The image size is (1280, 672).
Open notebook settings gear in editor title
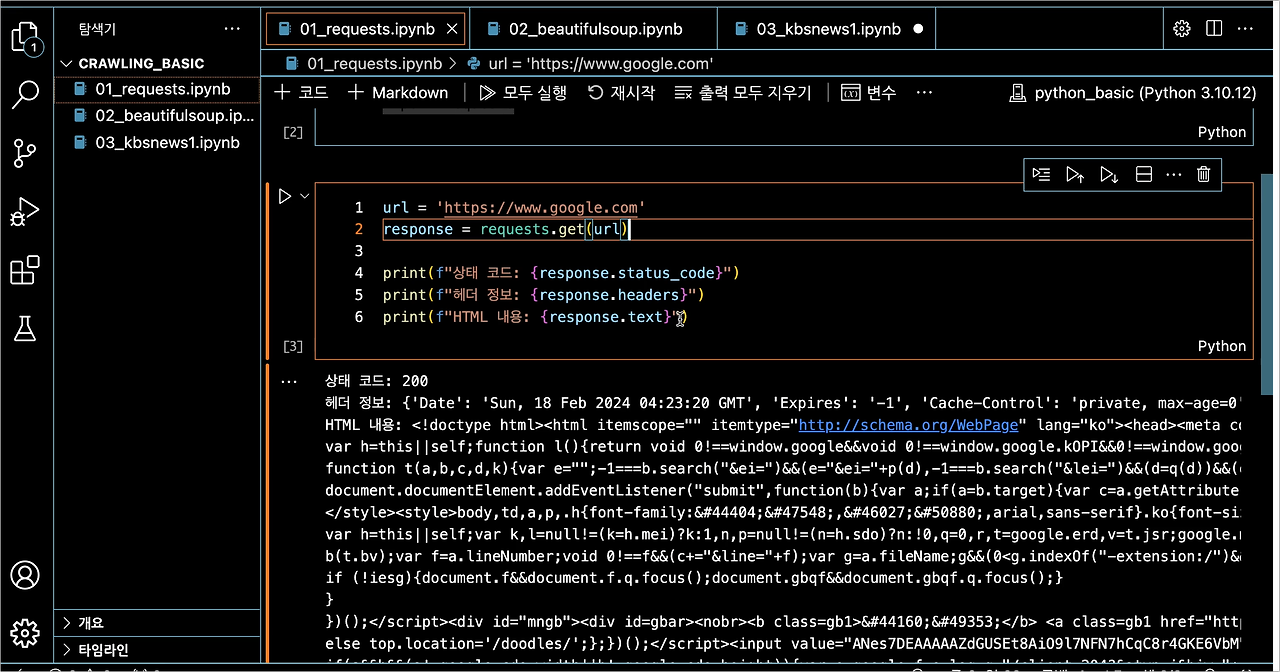(1181, 29)
